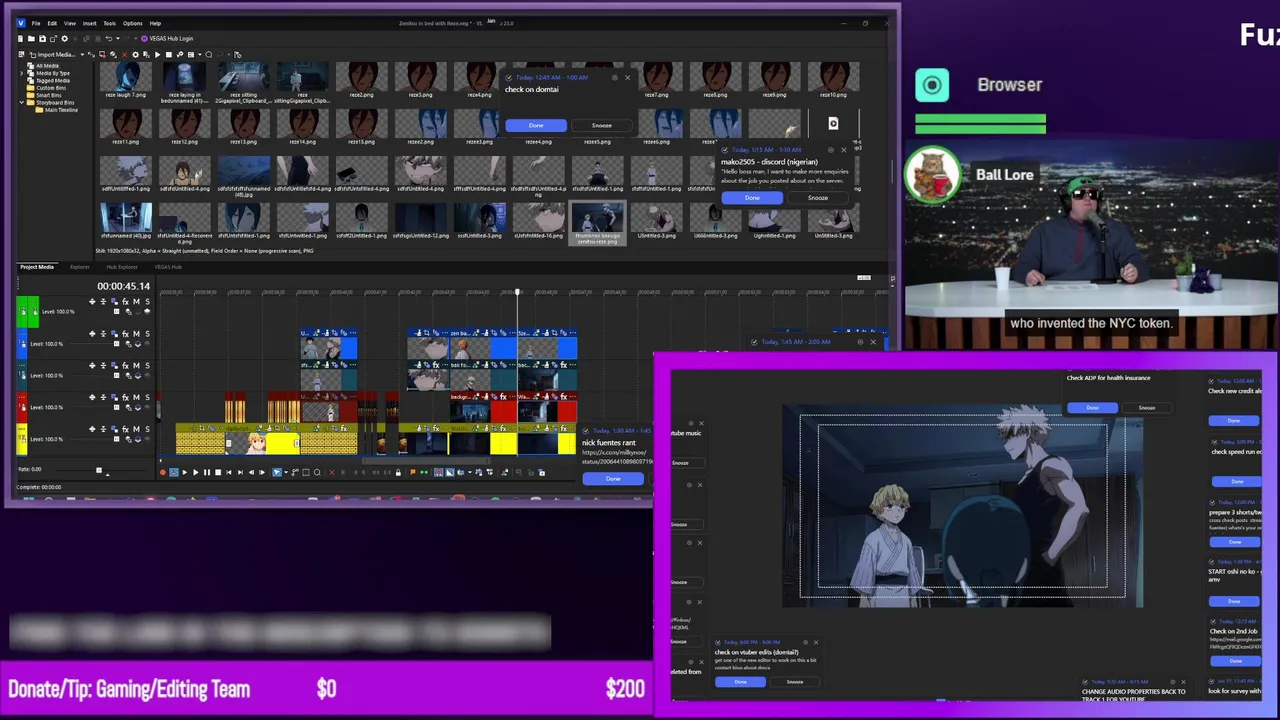Open the File menu

36,23
